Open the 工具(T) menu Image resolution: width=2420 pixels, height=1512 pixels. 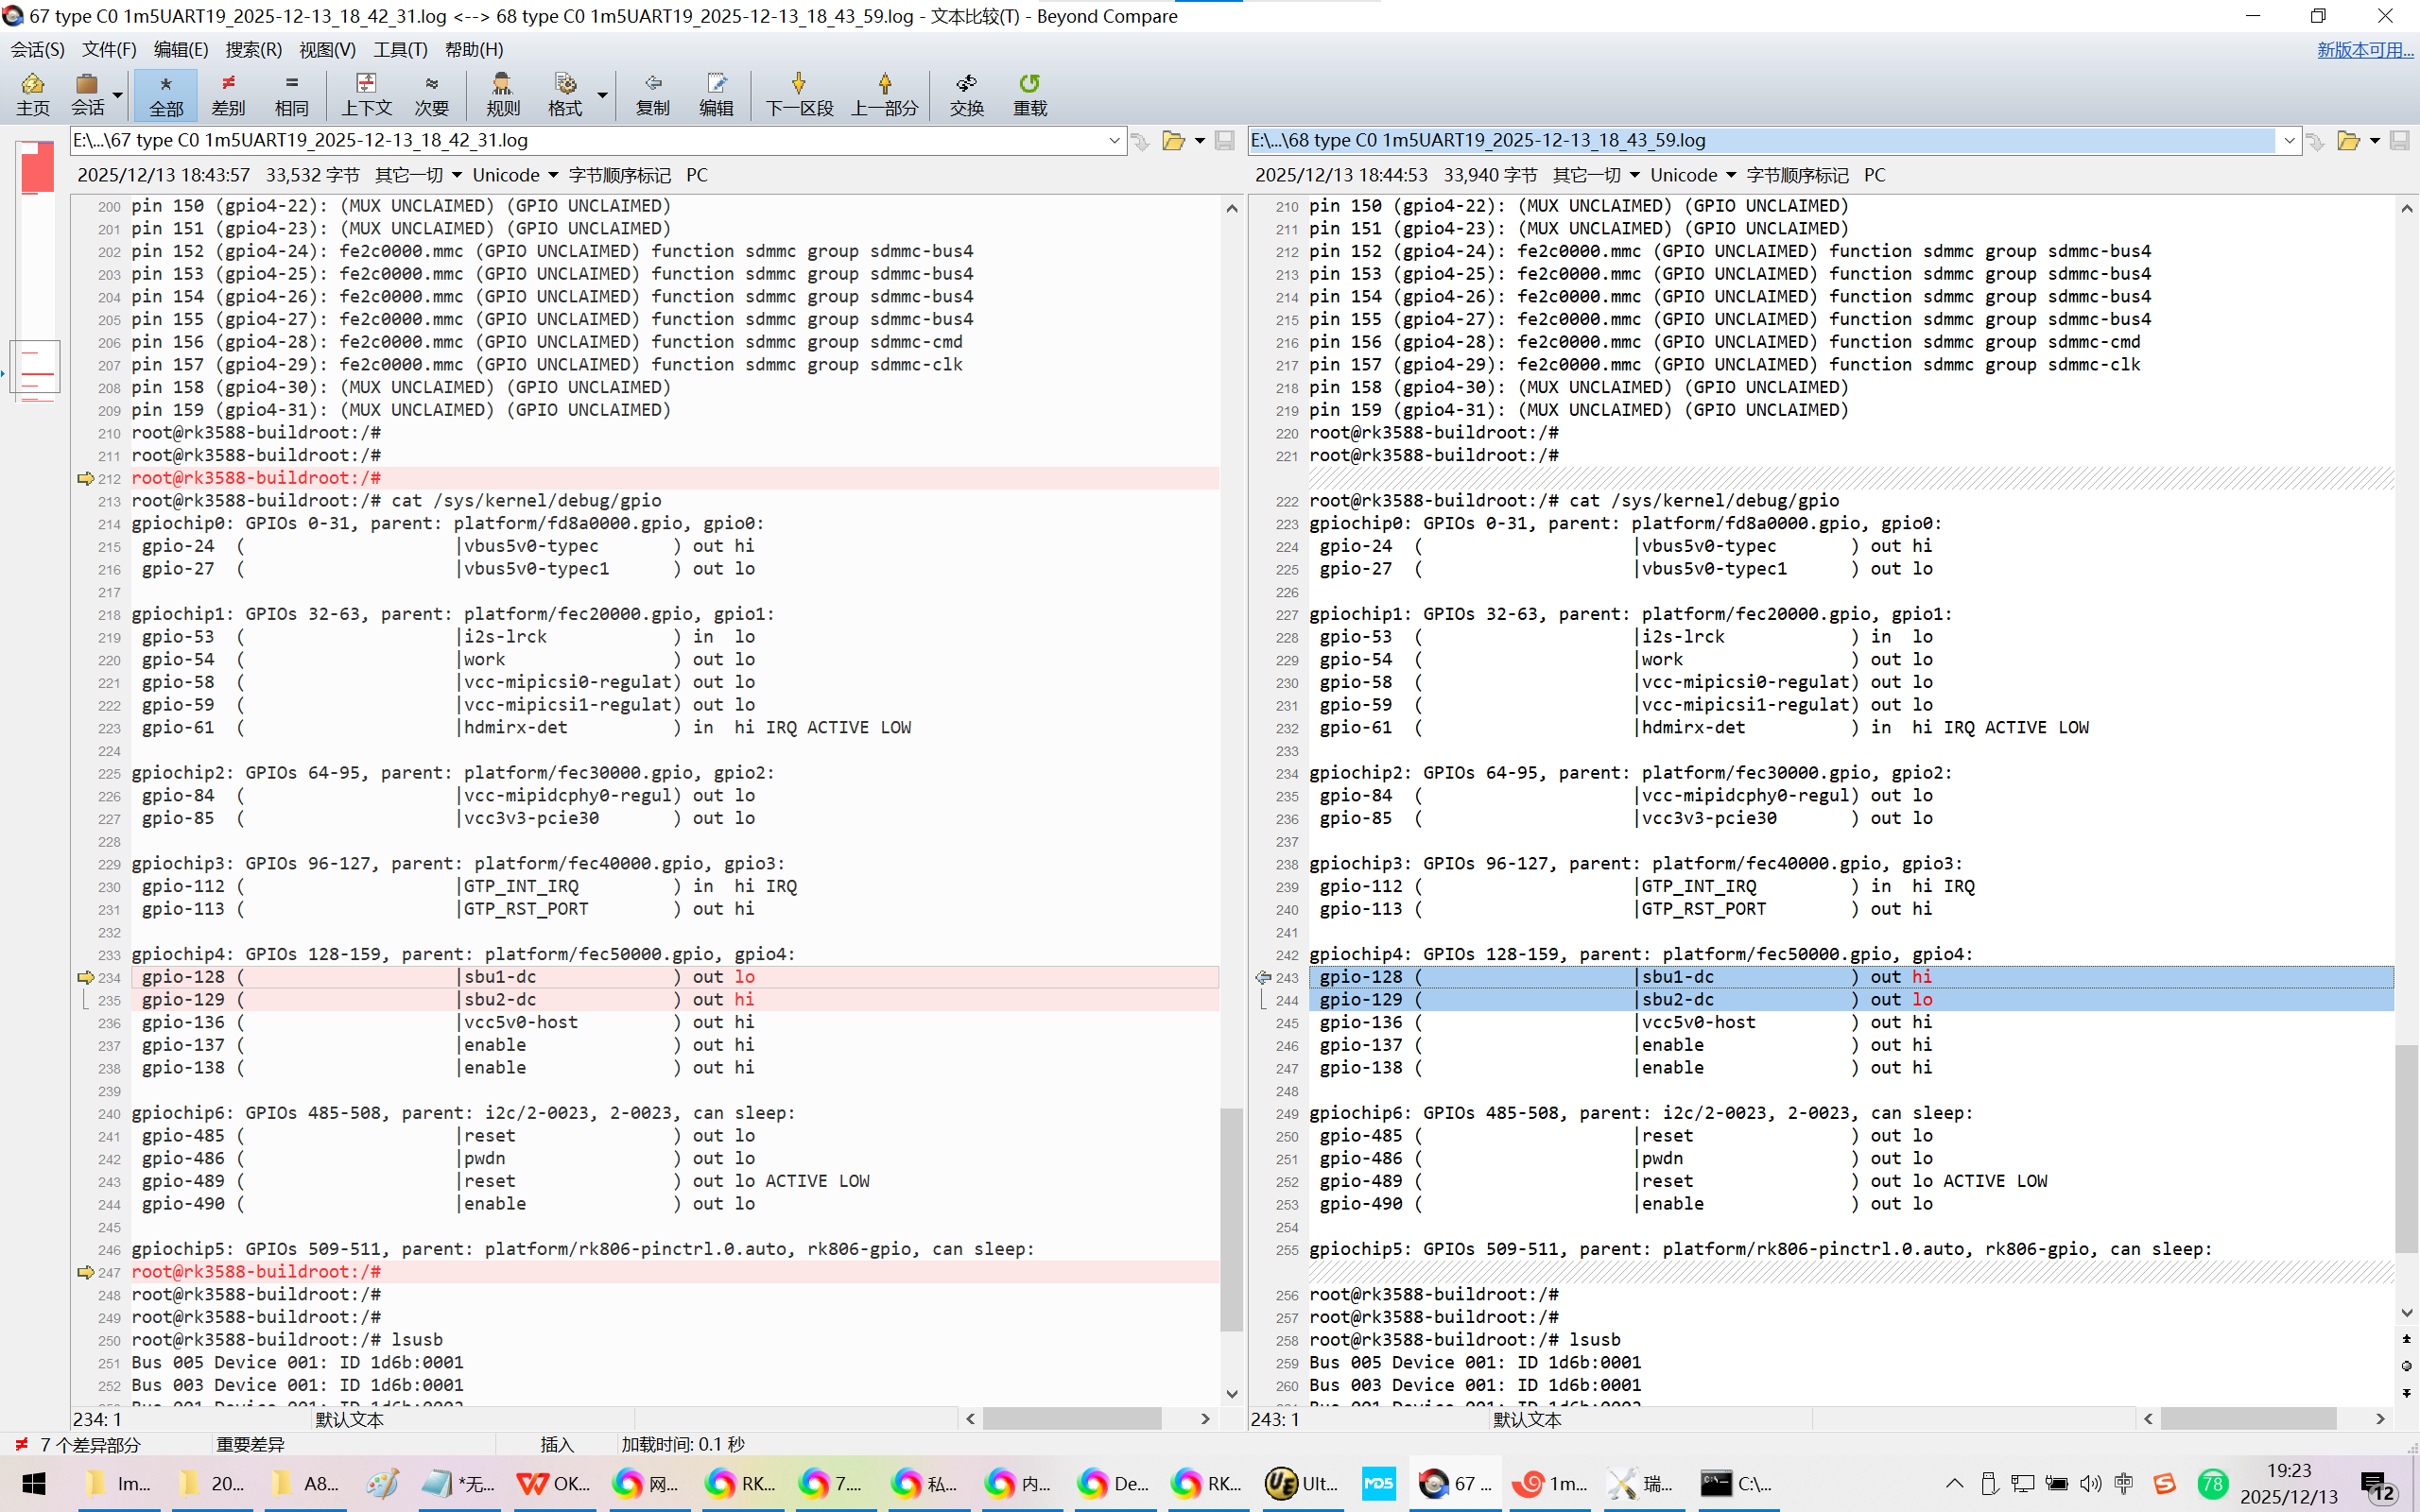tap(400, 49)
